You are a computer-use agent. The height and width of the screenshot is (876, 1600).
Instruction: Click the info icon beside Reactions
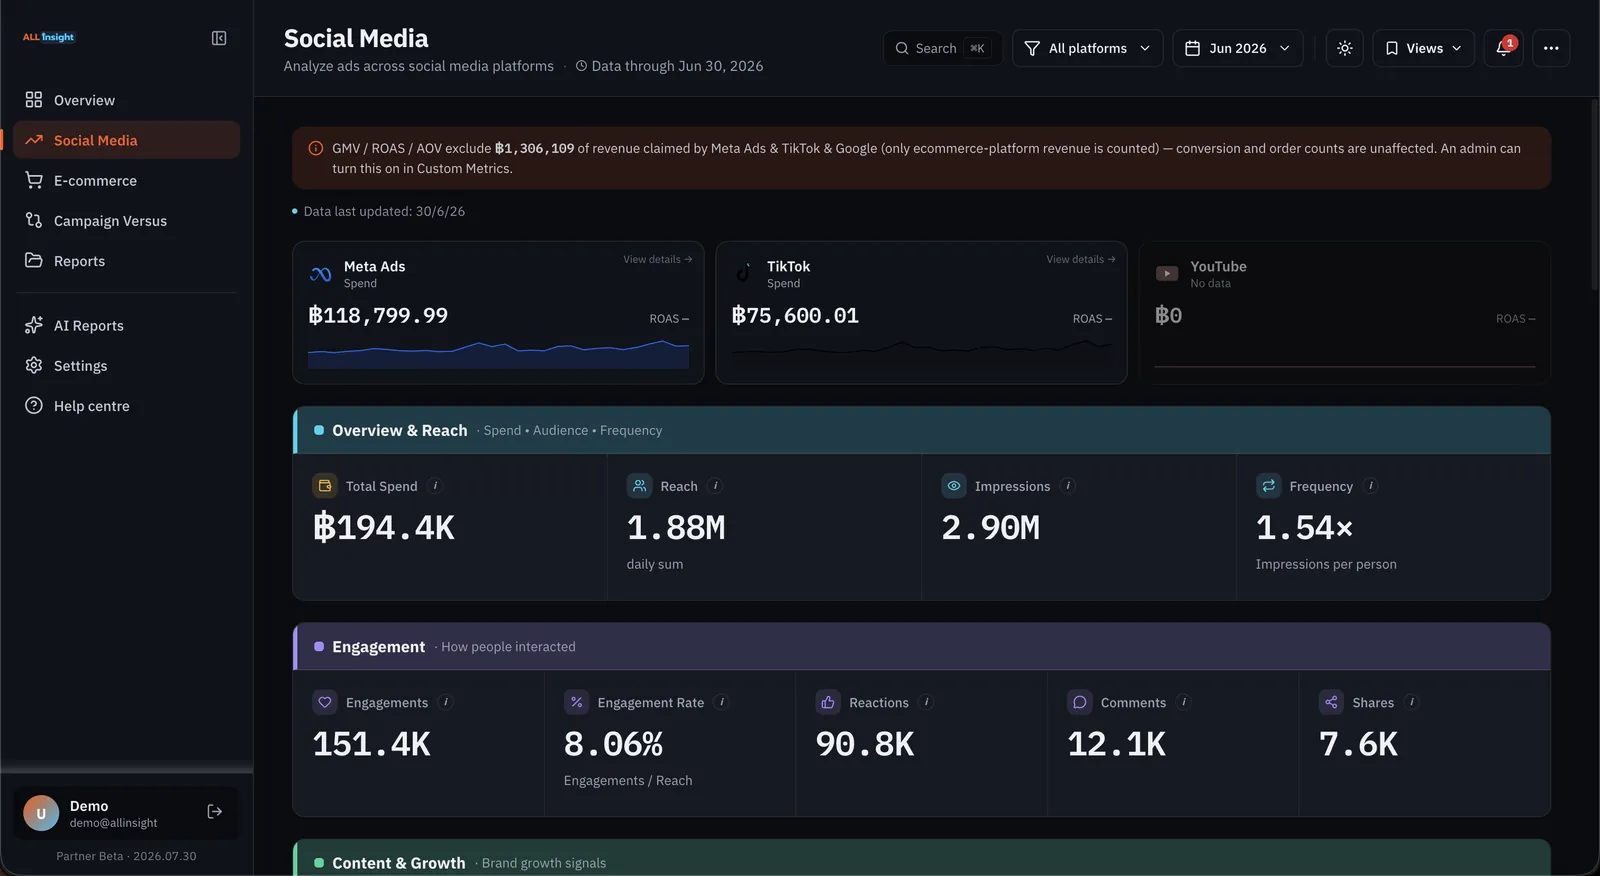tap(927, 702)
